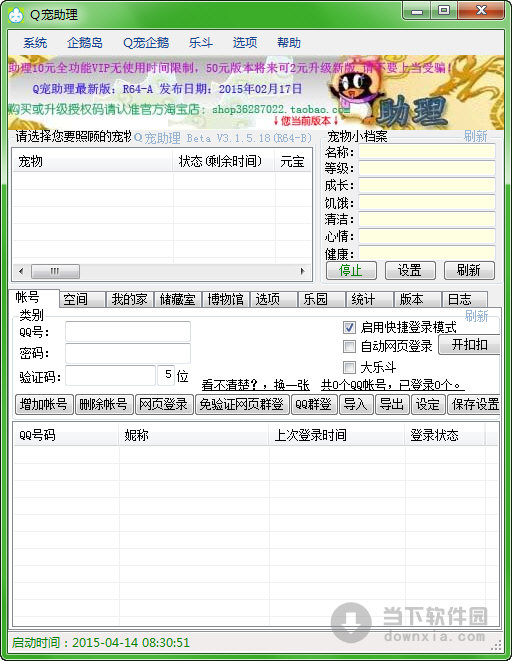
Task: Click 共0个QQ帐号,已登录0个 link
Action: click(x=392, y=384)
